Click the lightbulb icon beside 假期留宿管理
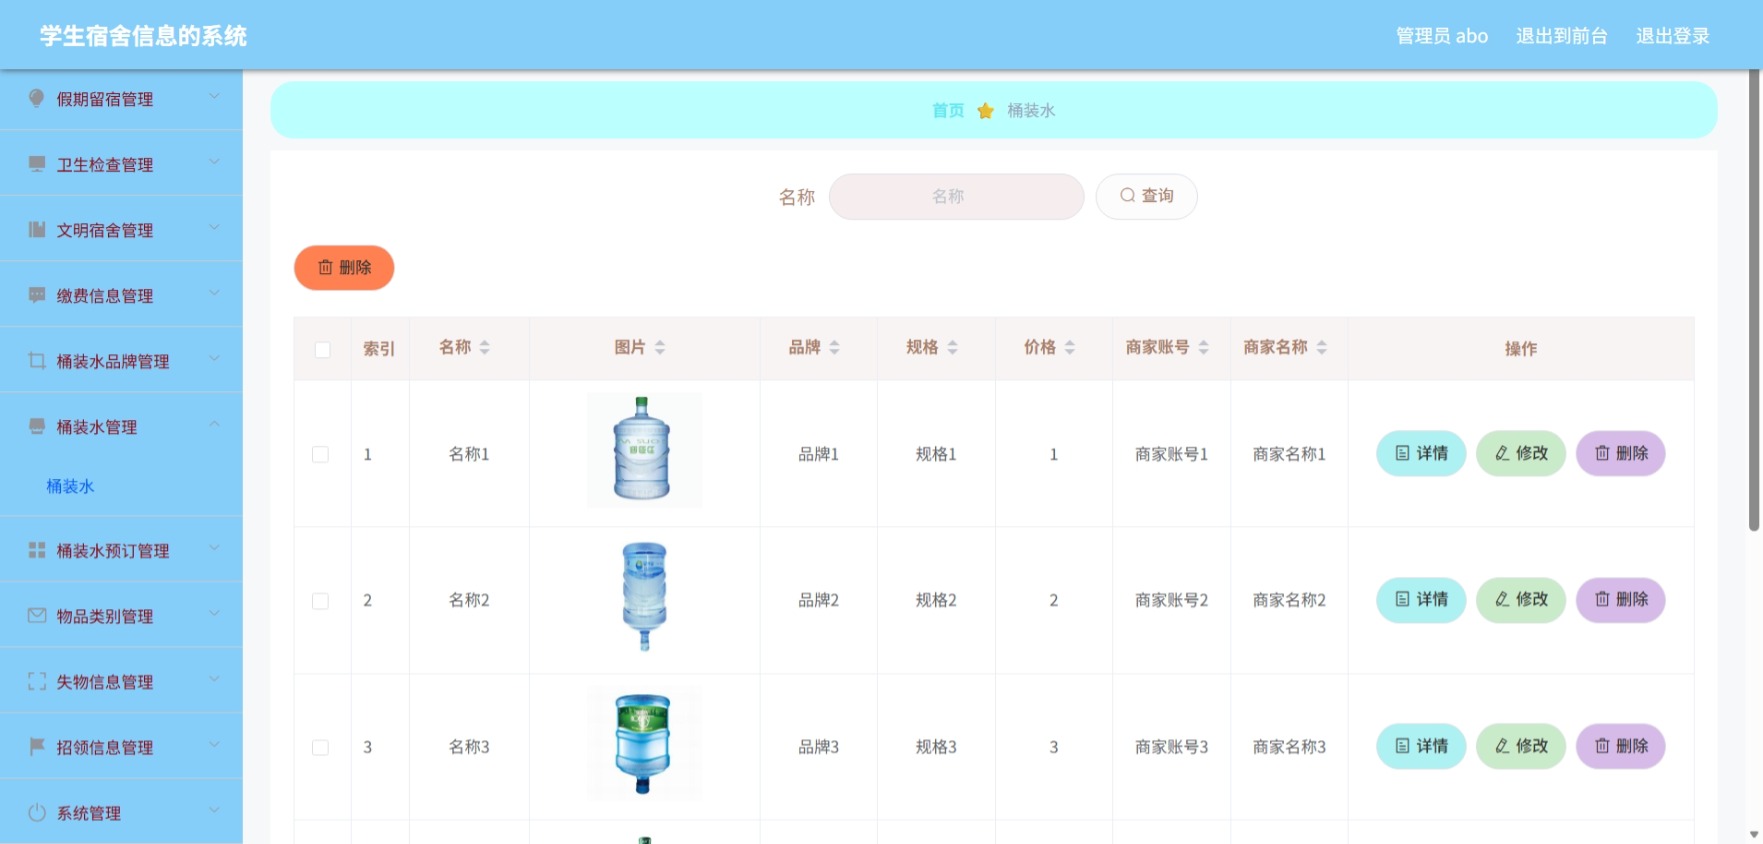 coord(37,98)
